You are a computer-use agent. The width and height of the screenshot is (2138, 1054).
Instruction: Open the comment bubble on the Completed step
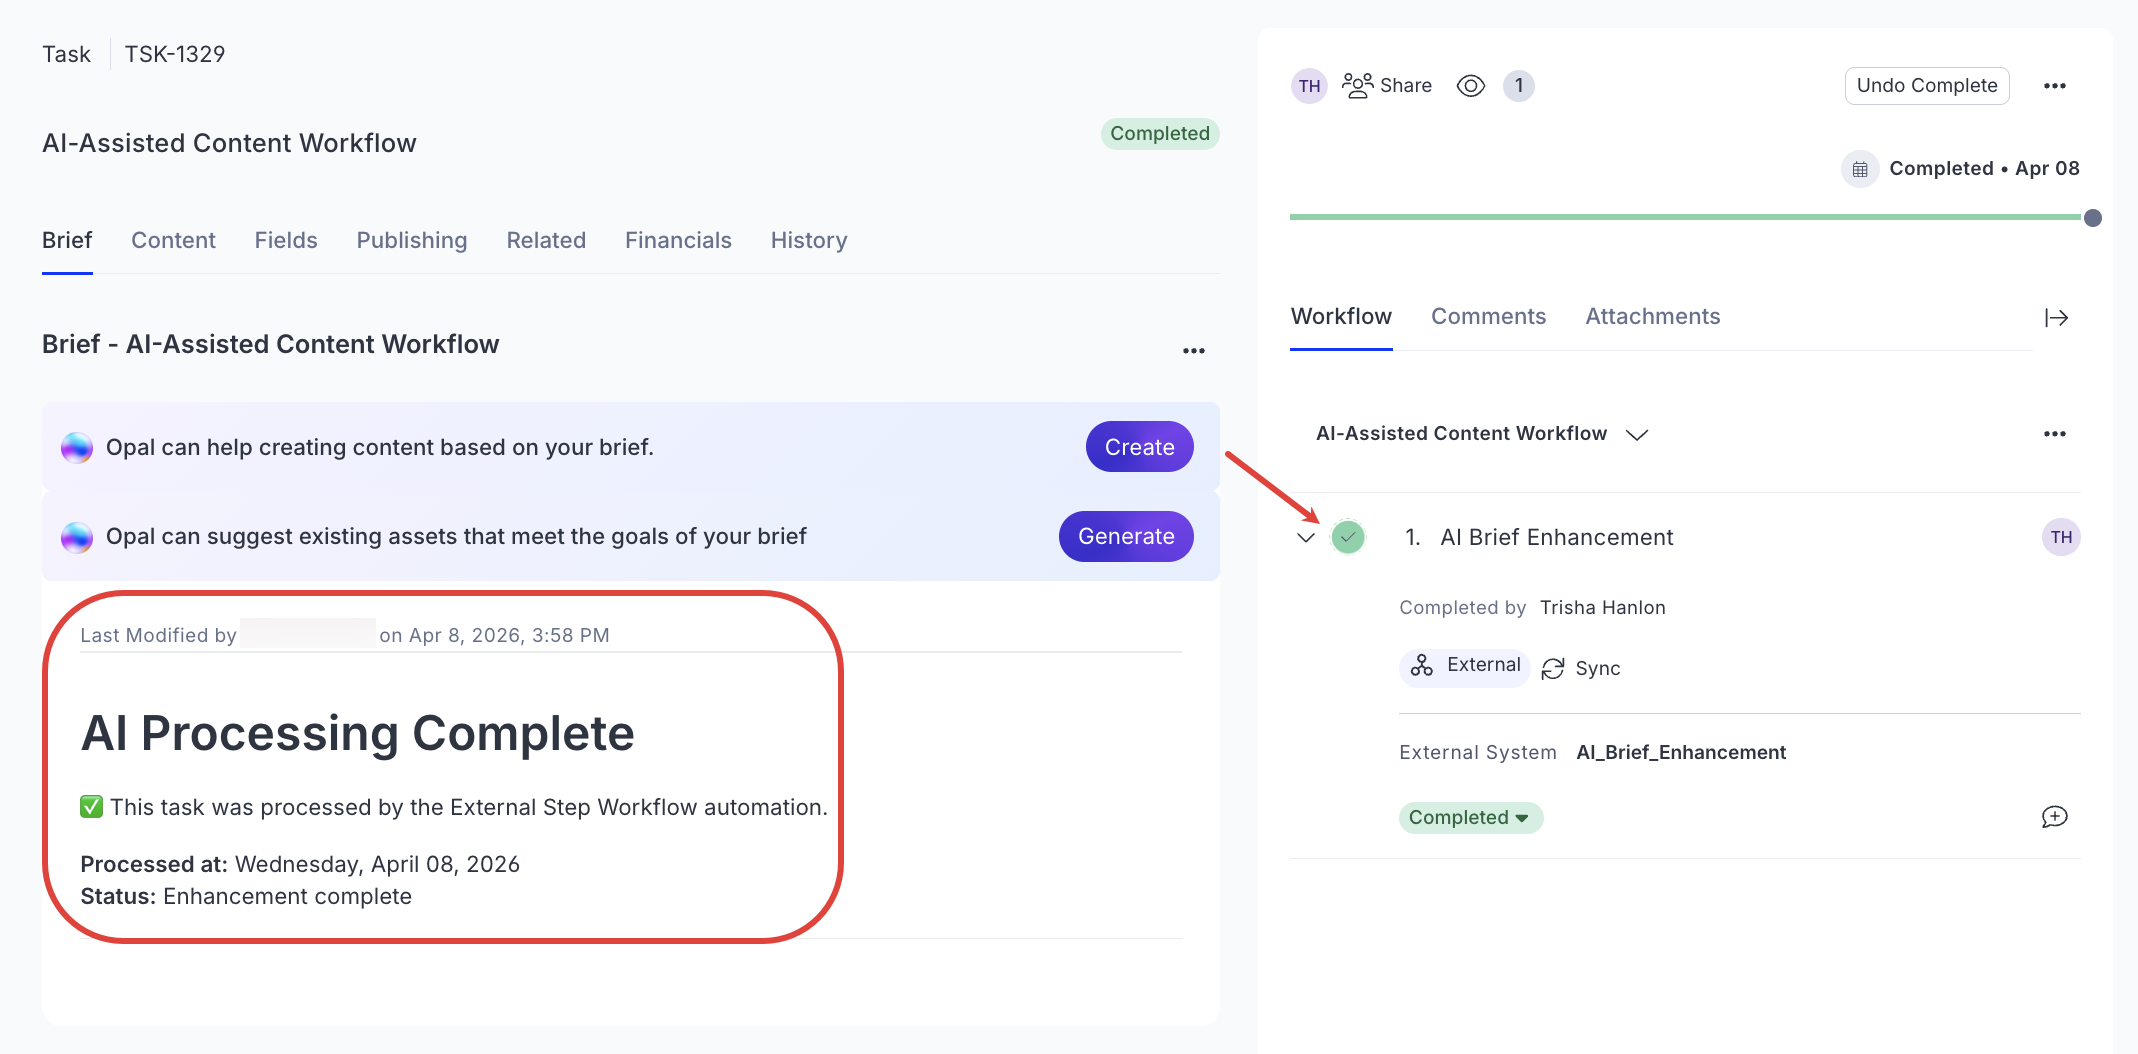click(x=2056, y=816)
